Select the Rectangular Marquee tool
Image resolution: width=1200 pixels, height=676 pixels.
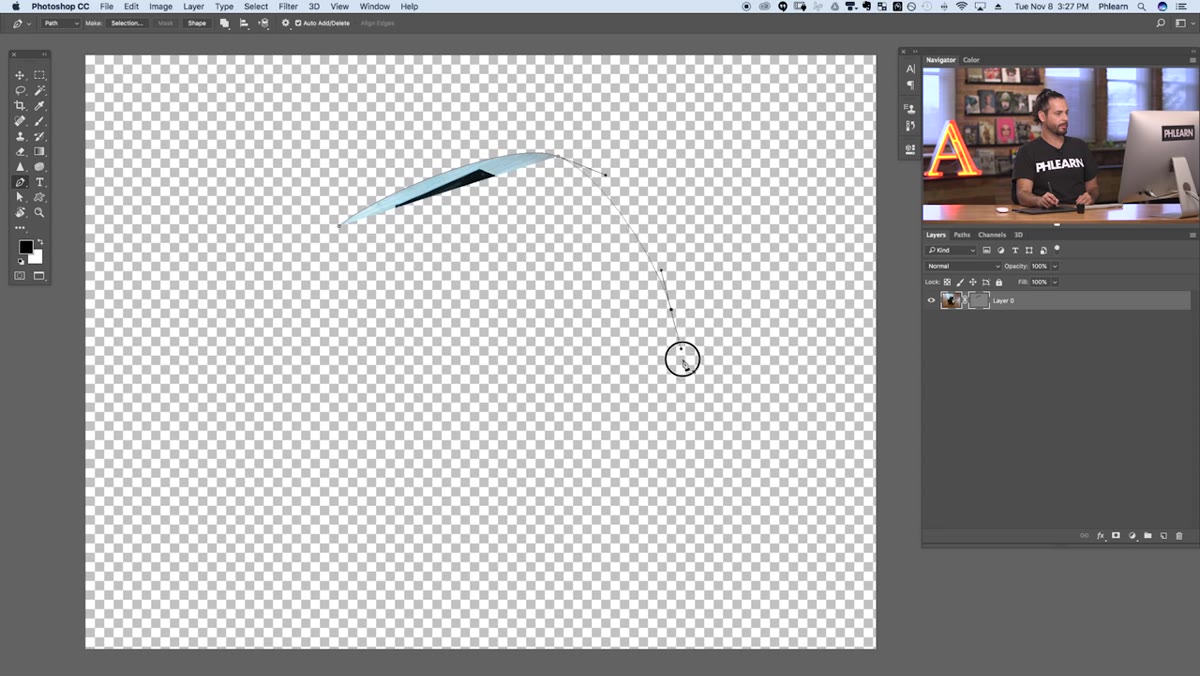coord(40,75)
